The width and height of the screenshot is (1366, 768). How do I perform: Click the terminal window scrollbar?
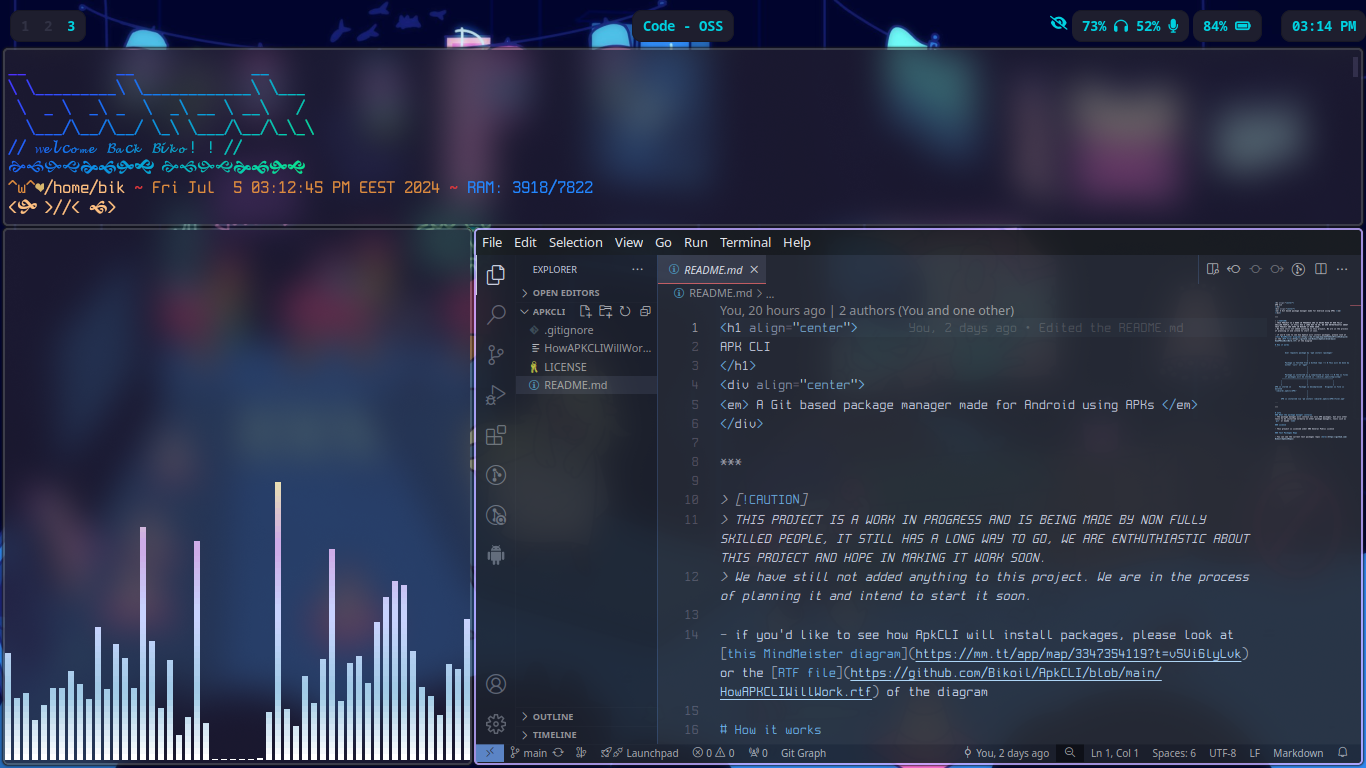click(x=1356, y=67)
